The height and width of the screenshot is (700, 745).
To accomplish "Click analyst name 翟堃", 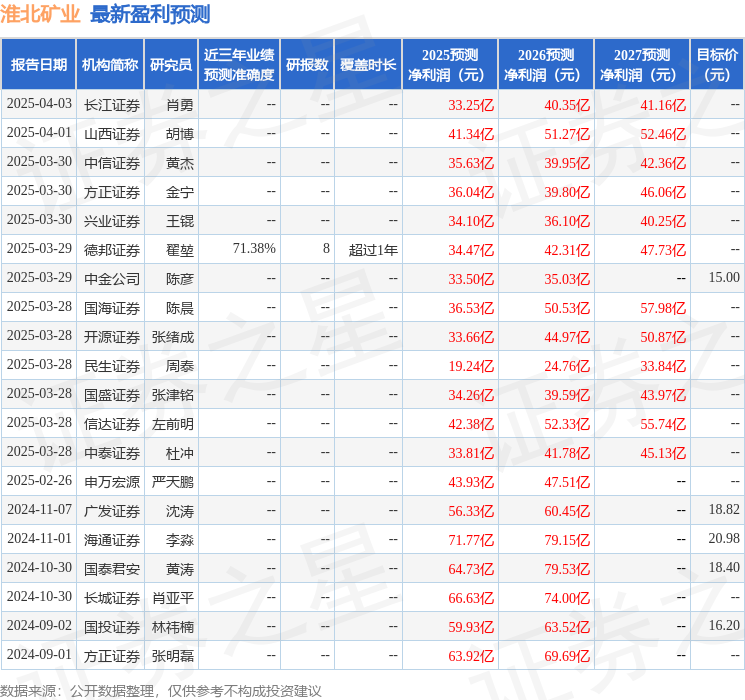I will (x=180, y=250).
